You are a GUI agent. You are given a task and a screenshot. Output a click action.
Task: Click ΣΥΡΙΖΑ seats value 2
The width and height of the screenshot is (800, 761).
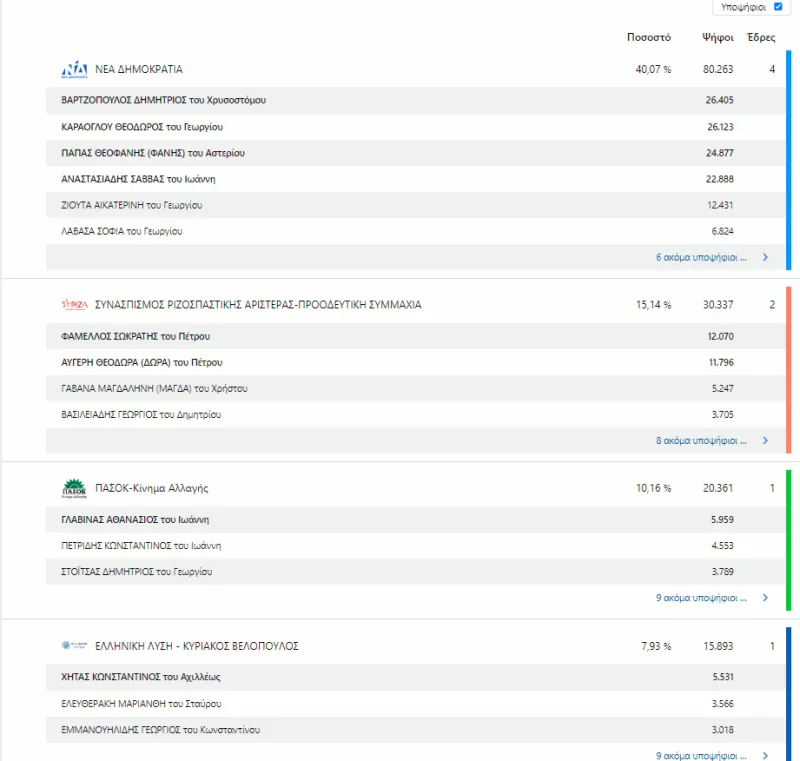pyautogui.click(x=772, y=305)
